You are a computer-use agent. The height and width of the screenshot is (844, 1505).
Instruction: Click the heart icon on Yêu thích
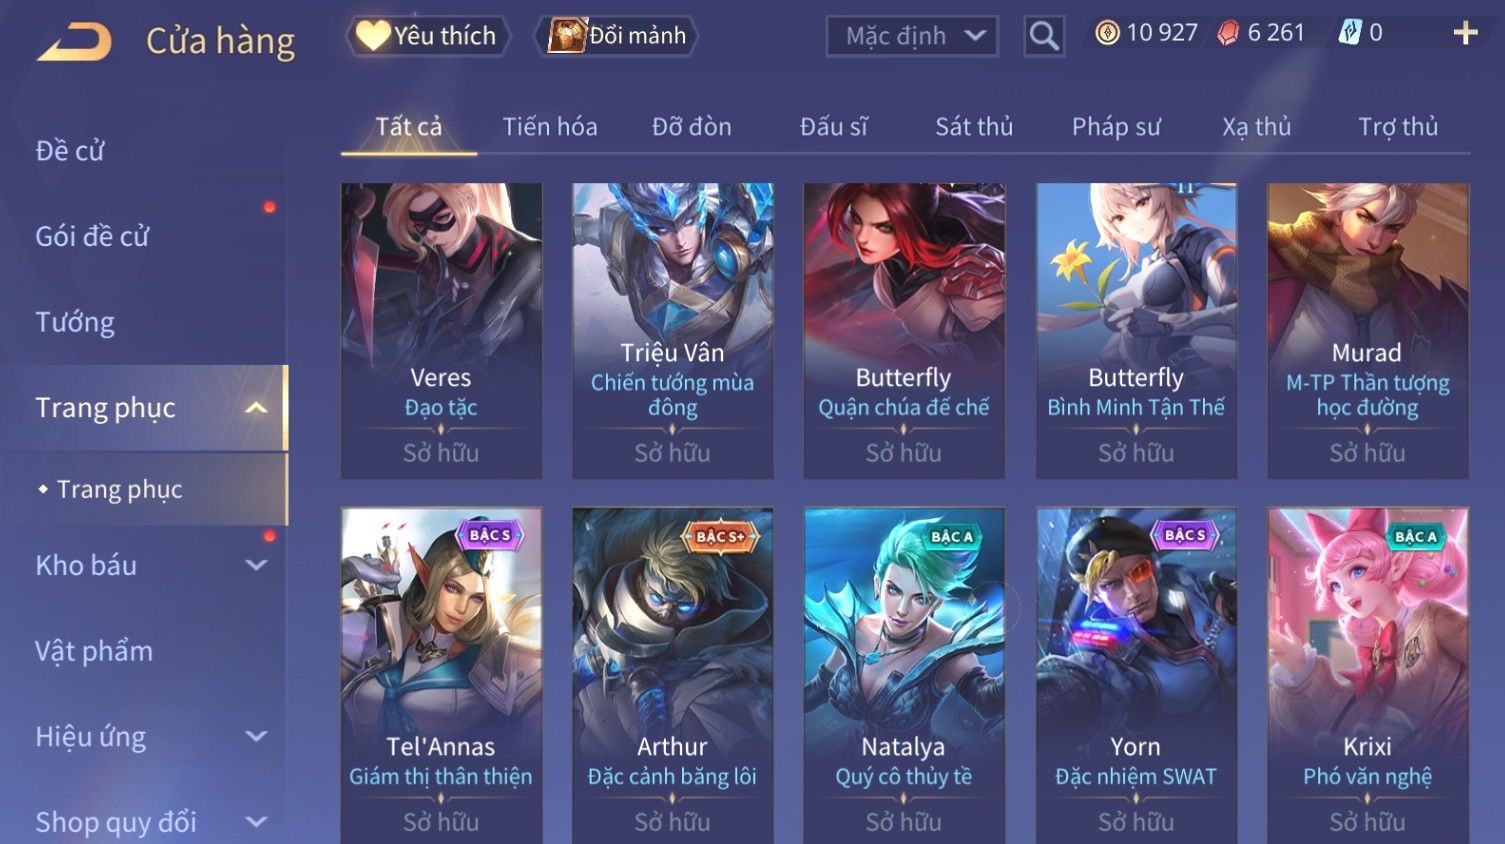(x=373, y=36)
